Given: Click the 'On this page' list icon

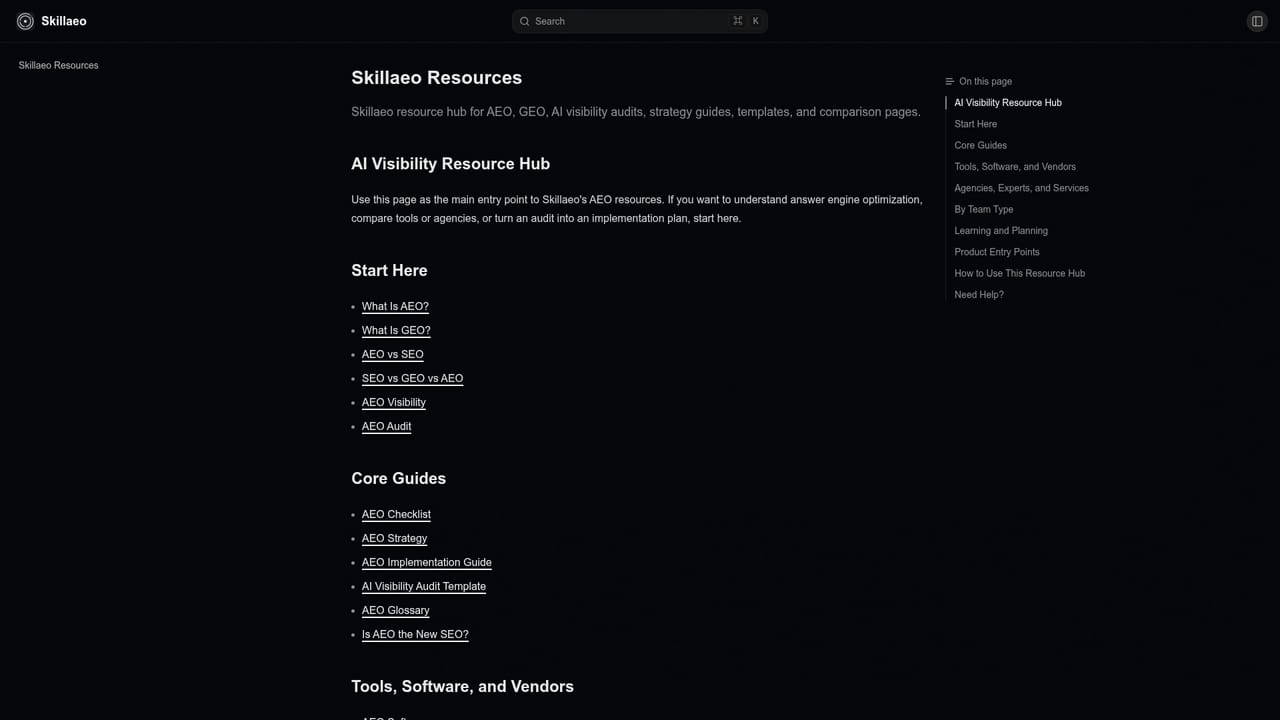Looking at the screenshot, I should tap(949, 81).
